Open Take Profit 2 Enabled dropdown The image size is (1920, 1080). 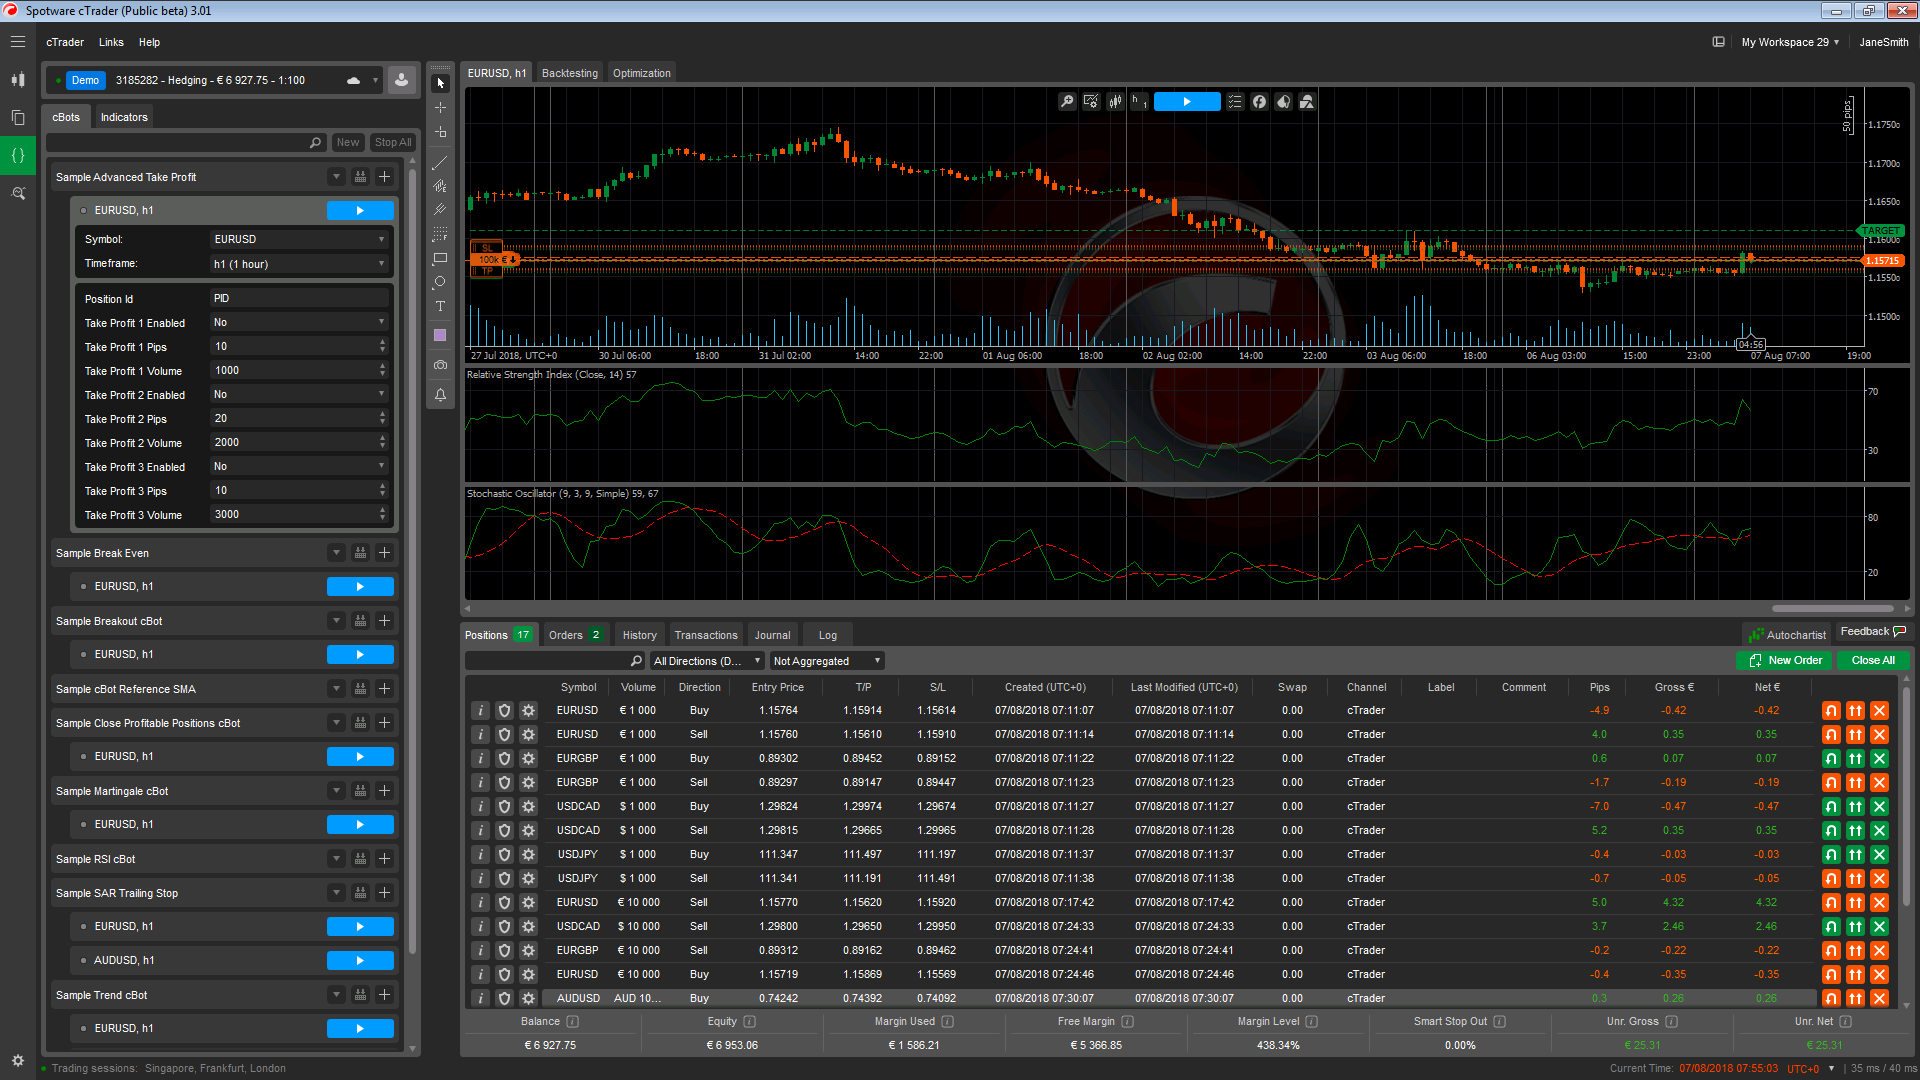click(299, 395)
